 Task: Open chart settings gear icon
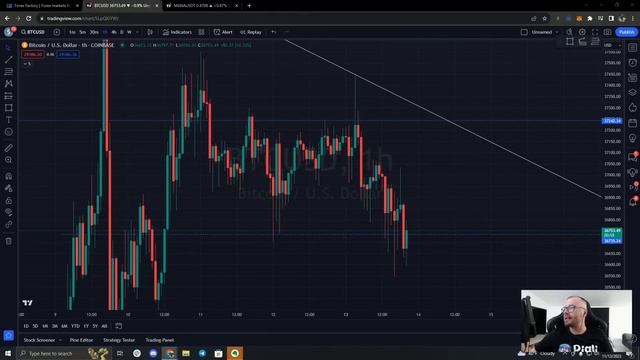click(x=582, y=32)
